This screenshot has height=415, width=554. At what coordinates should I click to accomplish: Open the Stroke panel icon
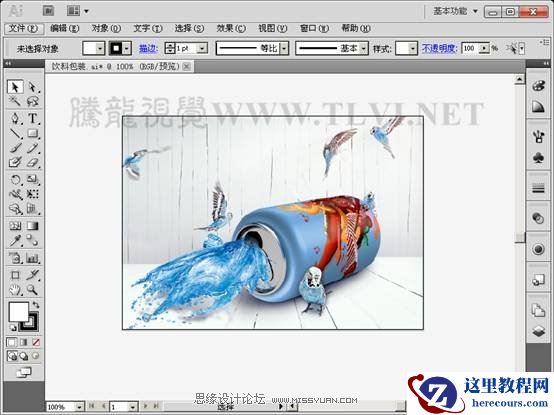pyautogui.click(x=538, y=188)
